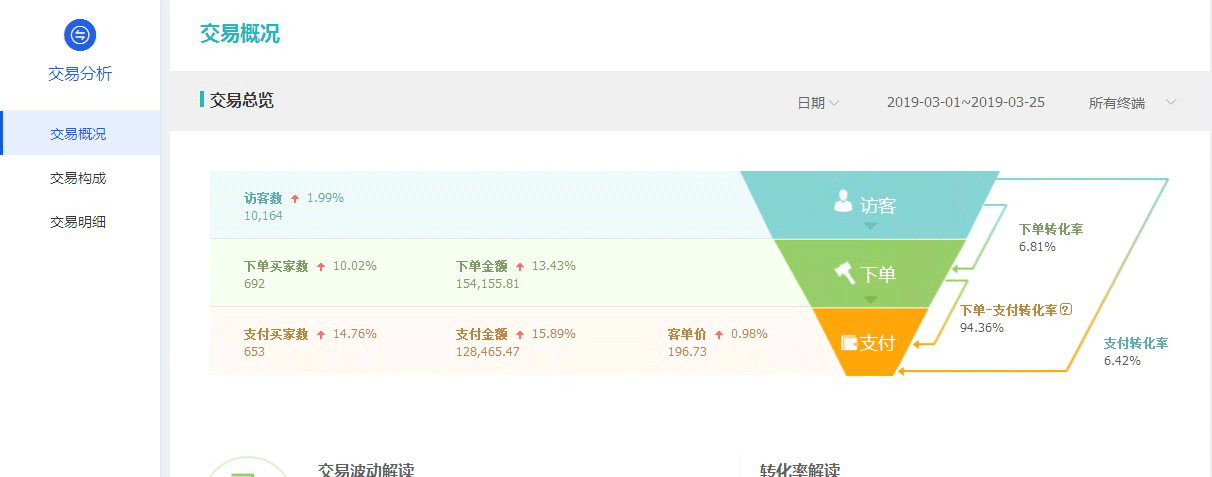Click the visitor person icon in funnel
The width and height of the screenshot is (1212, 477).
843,203
